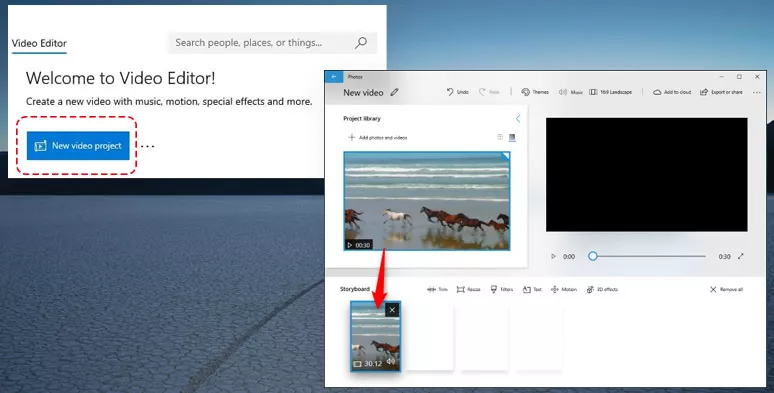The width and height of the screenshot is (774, 393).
Task: Focus the Search people, places, or things field
Action: (x=272, y=43)
